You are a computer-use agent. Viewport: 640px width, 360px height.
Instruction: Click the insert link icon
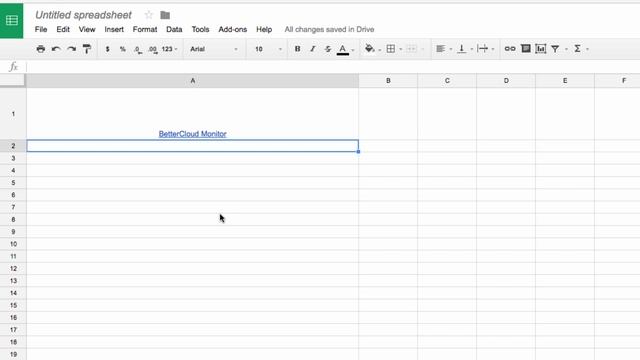pyautogui.click(x=510, y=49)
